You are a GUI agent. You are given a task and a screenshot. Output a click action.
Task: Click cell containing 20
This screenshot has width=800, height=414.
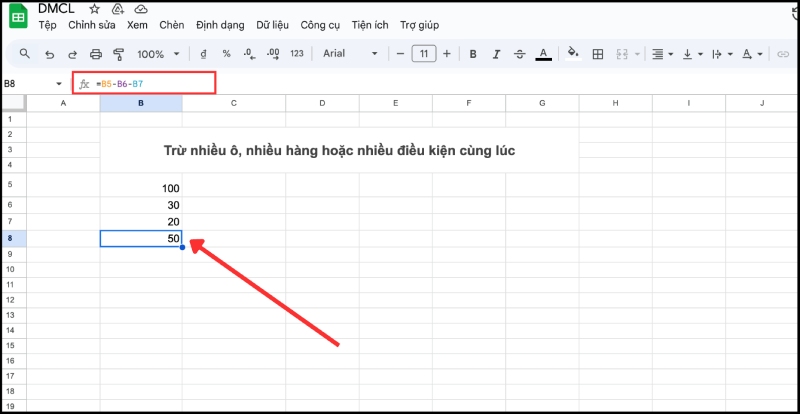(141, 222)
